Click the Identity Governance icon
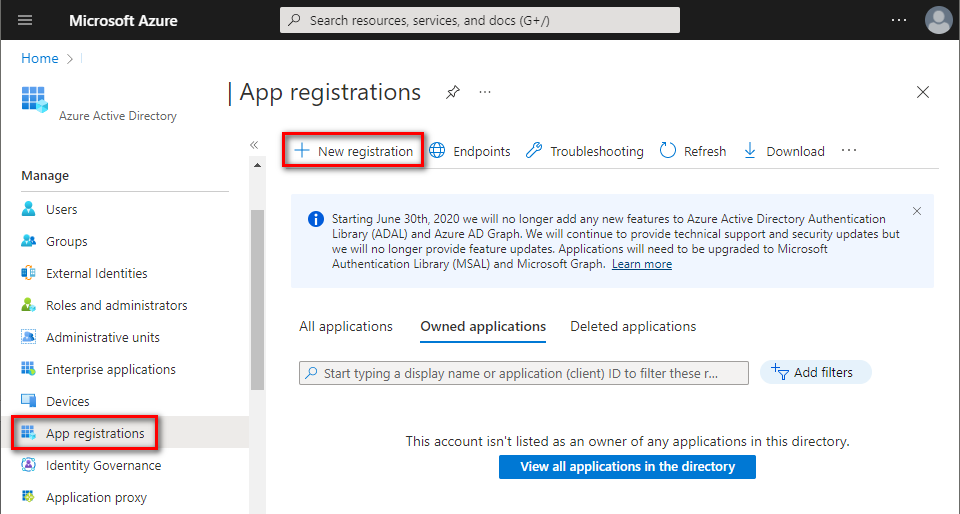 [28, 465]
